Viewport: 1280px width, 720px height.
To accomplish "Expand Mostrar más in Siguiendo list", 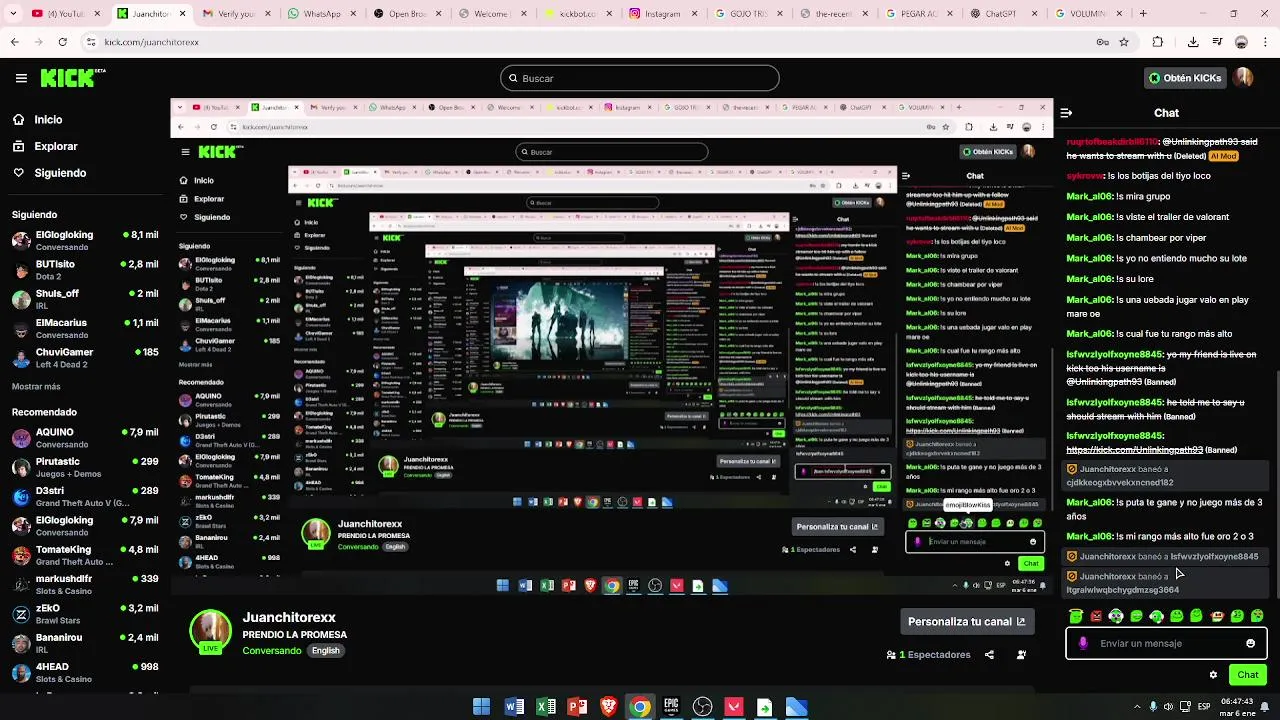I will 36,386.
